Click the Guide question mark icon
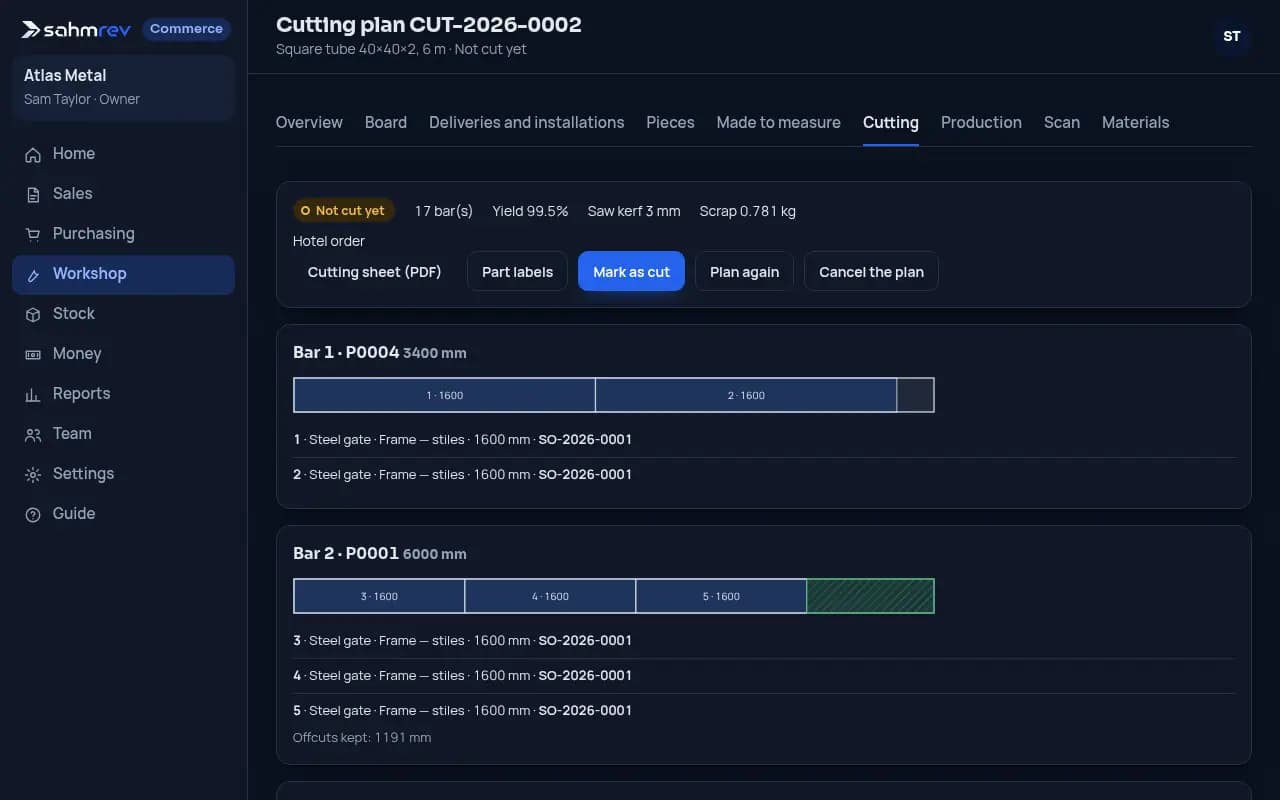 (x=33, y=514)
